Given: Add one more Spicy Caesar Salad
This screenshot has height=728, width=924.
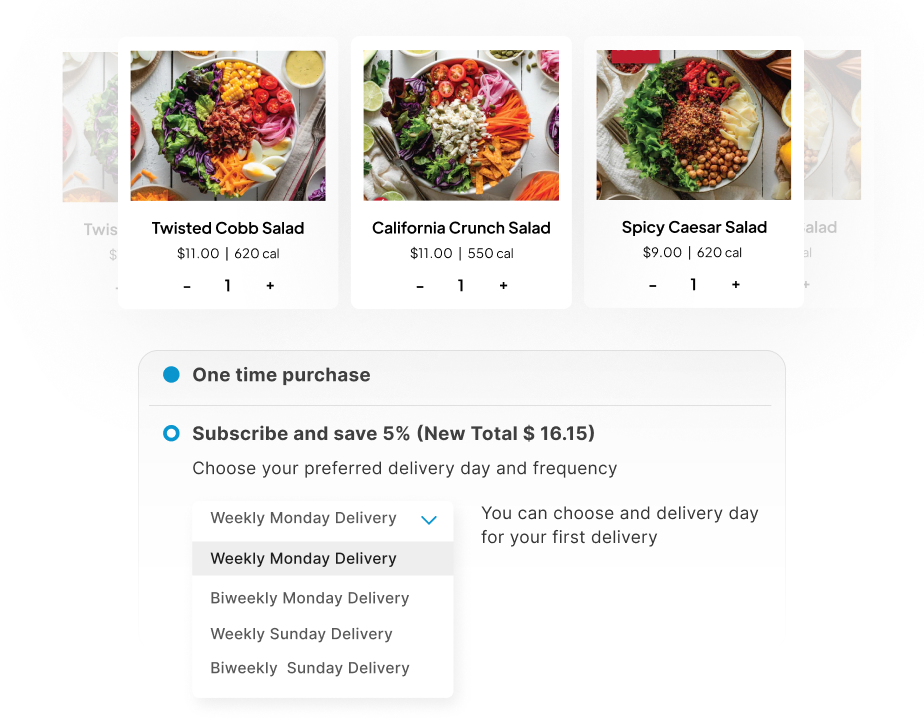Looking at the screenshot, I should 736,285.
